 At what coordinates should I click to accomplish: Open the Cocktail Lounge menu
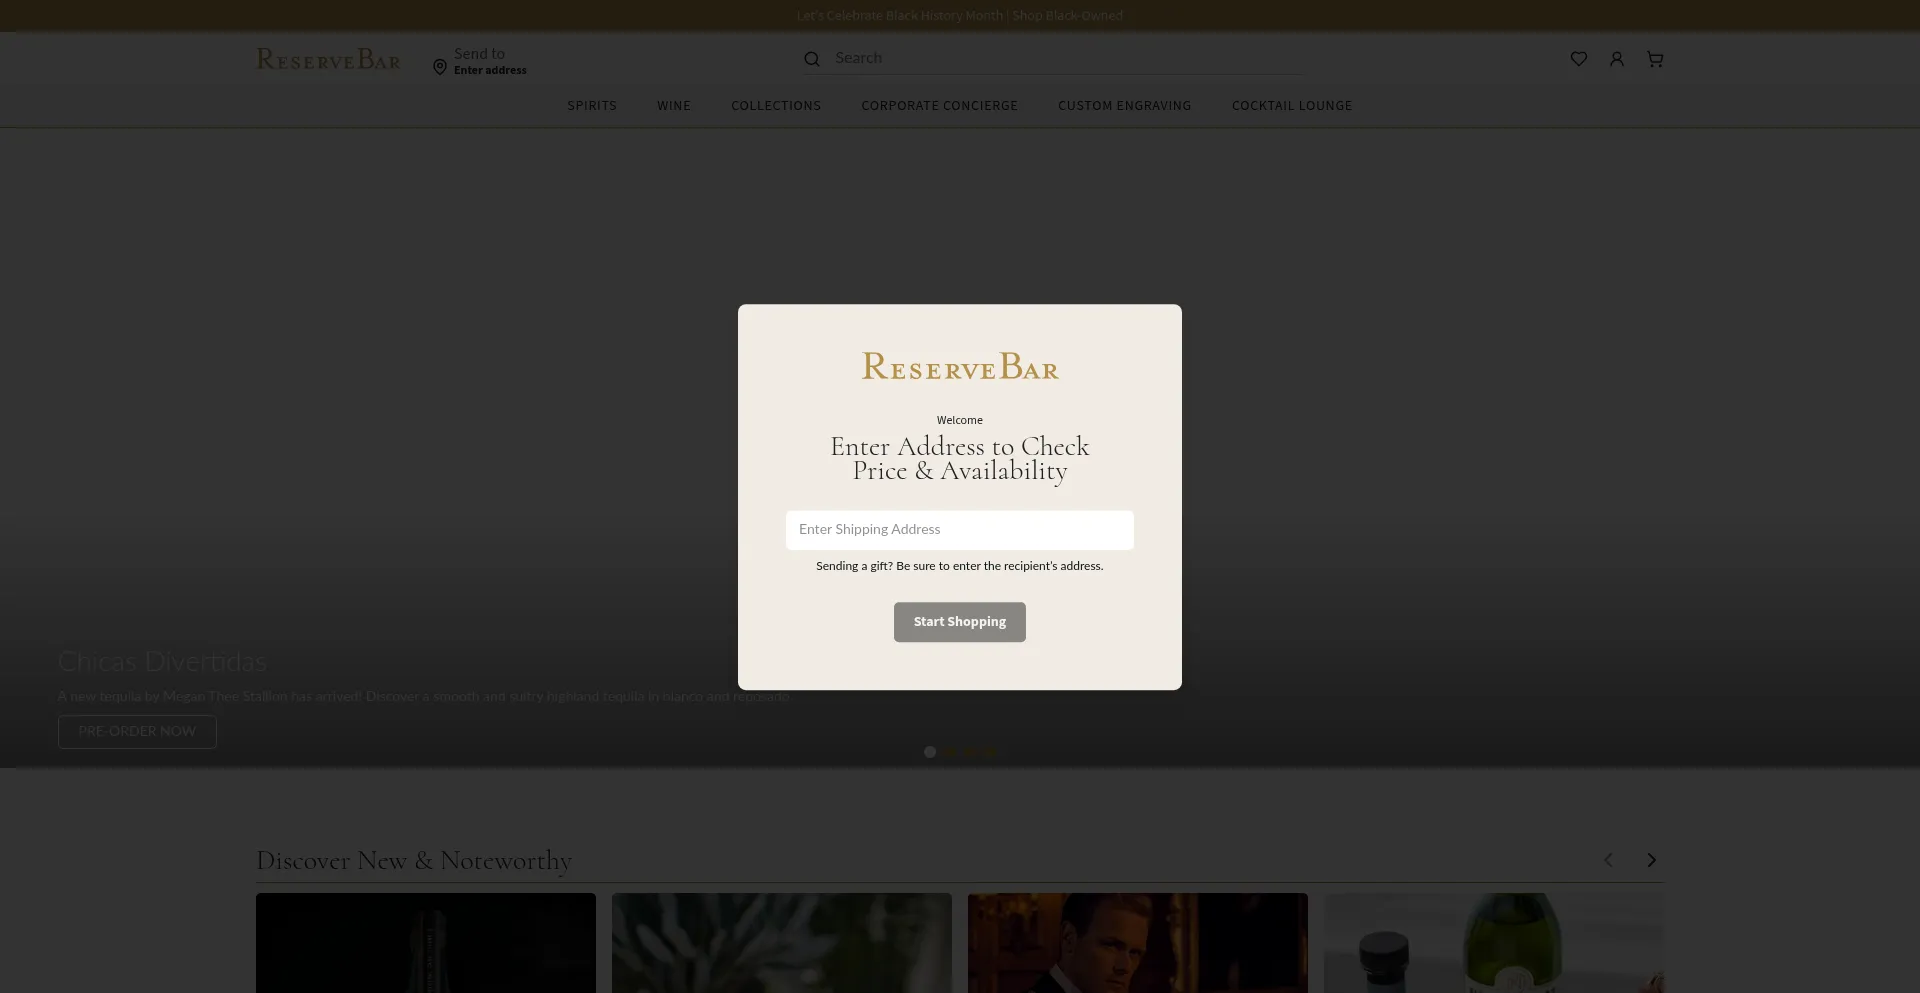1291,105
